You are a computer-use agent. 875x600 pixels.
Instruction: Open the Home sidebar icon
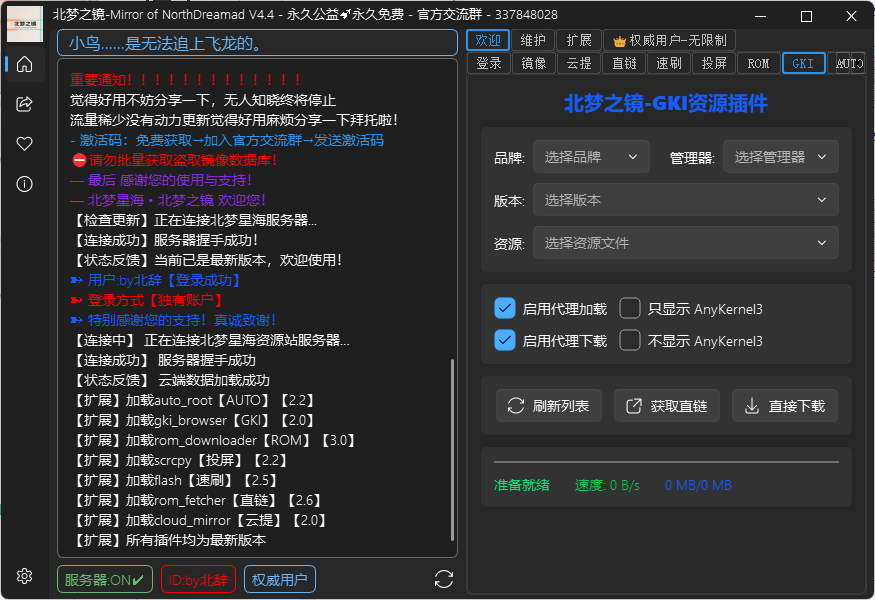pyautogui.click(x=24, y=63)
